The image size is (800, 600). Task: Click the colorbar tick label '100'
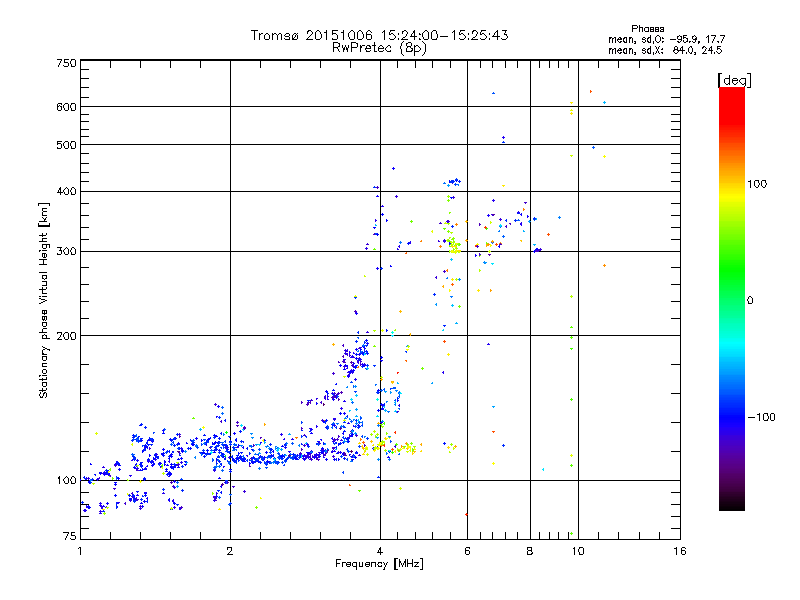[x=757, y=184]
